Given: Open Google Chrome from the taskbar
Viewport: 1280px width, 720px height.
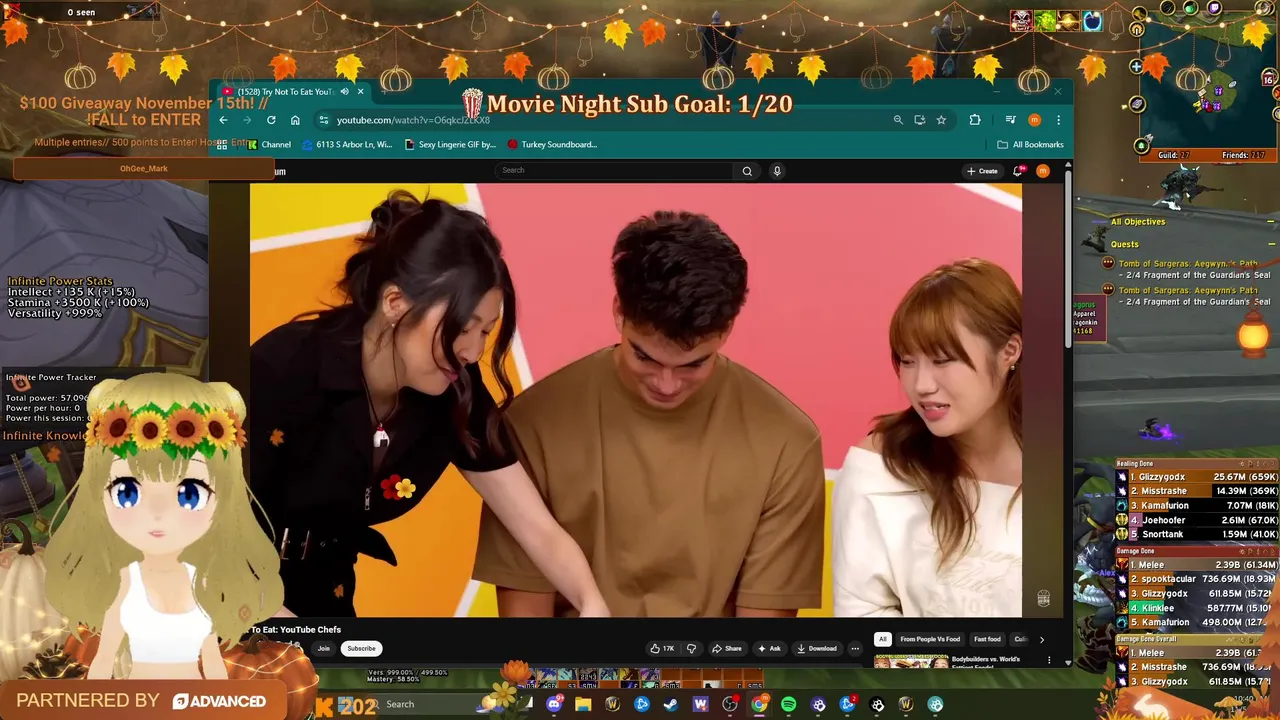Looking at the screenshot, I should point(760,704).
